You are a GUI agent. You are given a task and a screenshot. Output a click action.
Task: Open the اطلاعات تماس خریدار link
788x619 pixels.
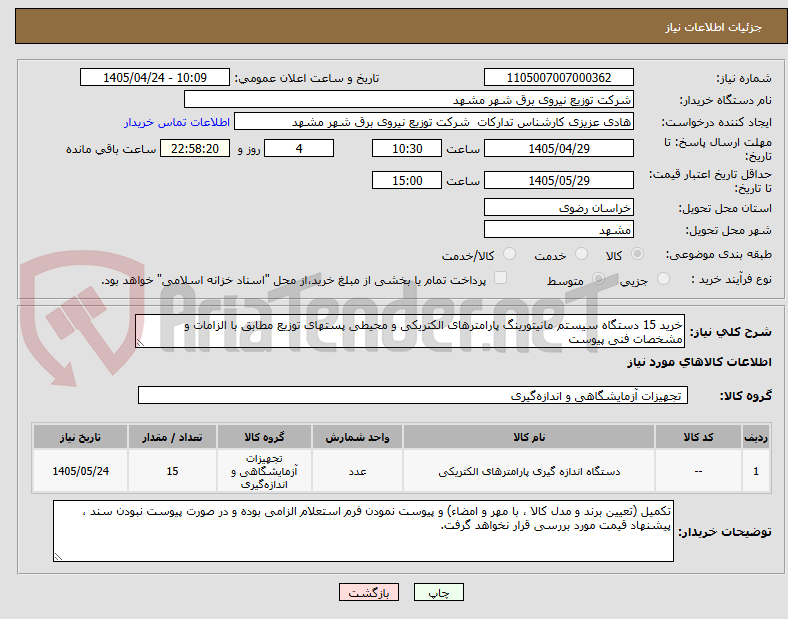pos(177,122)
